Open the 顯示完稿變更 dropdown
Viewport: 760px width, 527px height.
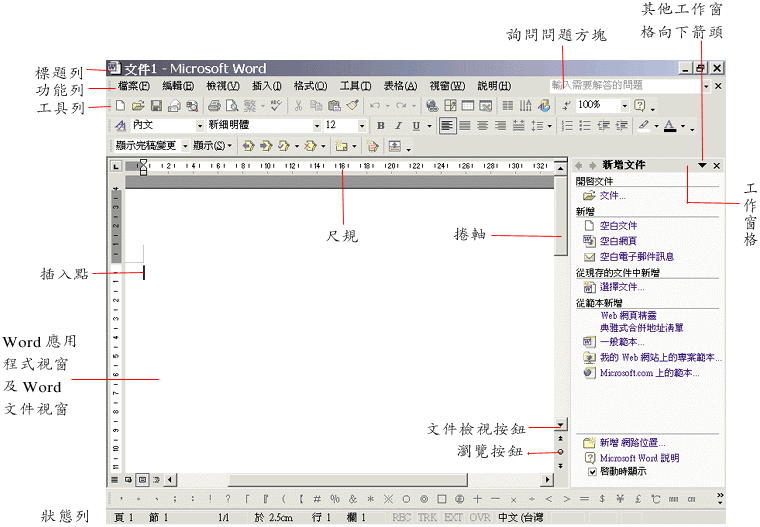pos(185,145)
